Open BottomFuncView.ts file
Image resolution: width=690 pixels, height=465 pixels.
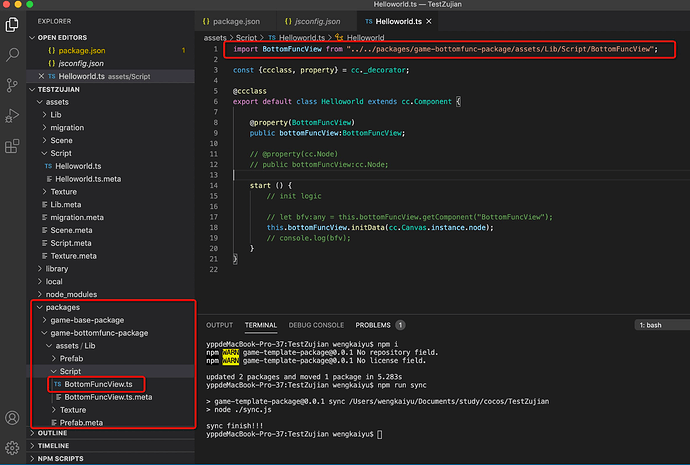tap(111, 384)
